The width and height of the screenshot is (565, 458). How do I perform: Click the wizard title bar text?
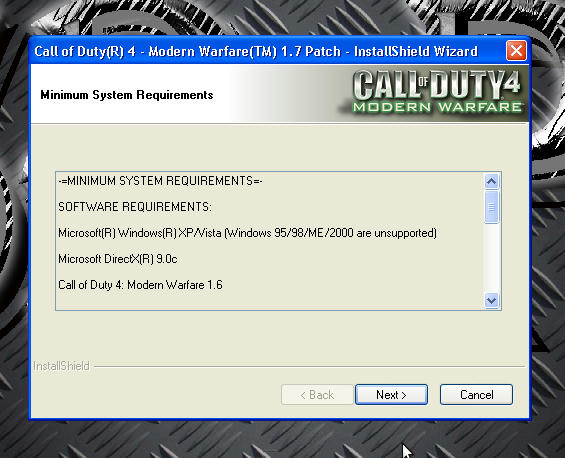click(x=256, y=51)
